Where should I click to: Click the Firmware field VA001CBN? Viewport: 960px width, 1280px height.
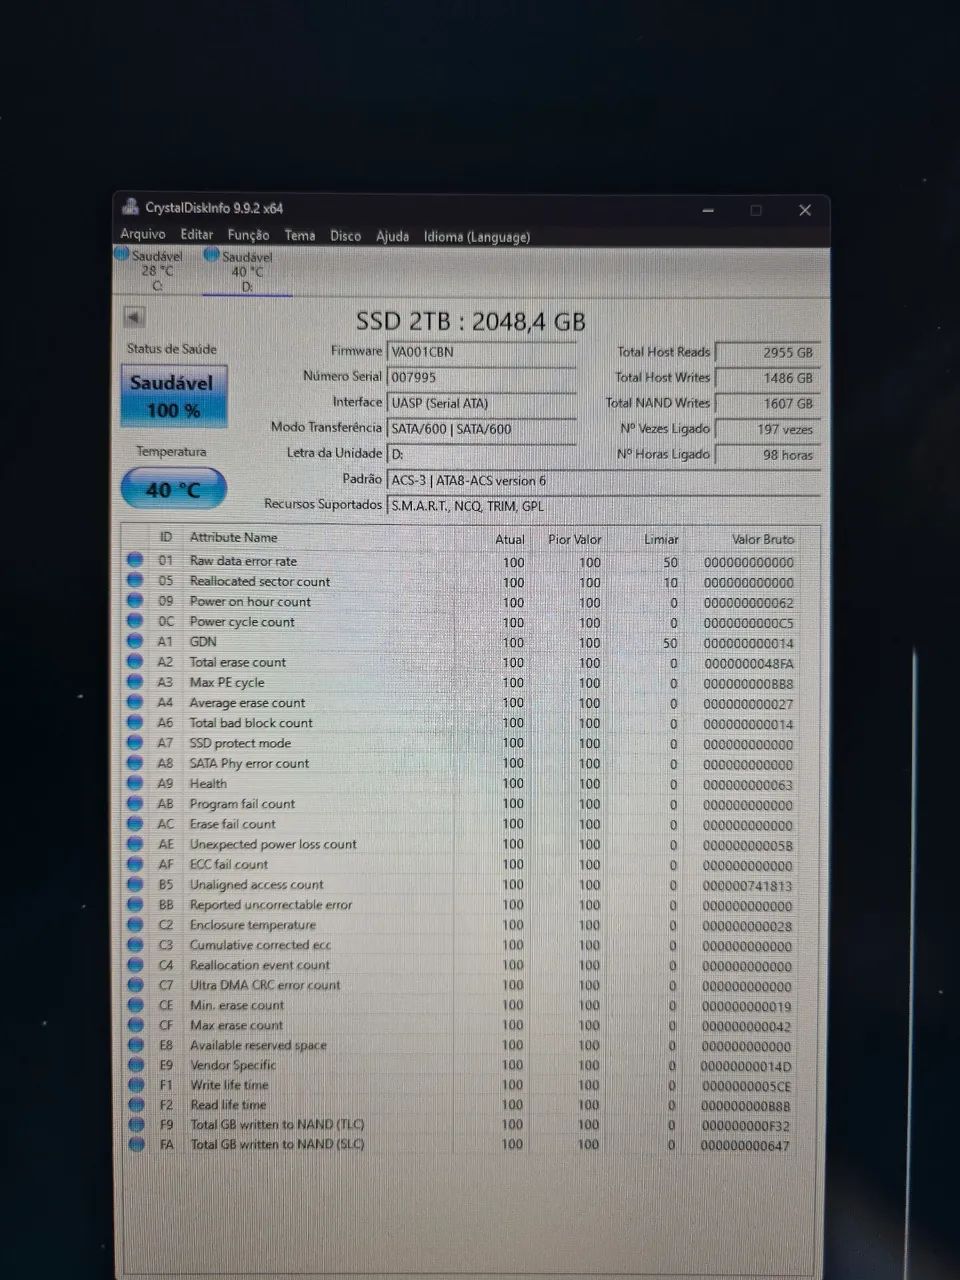[481, 352]
